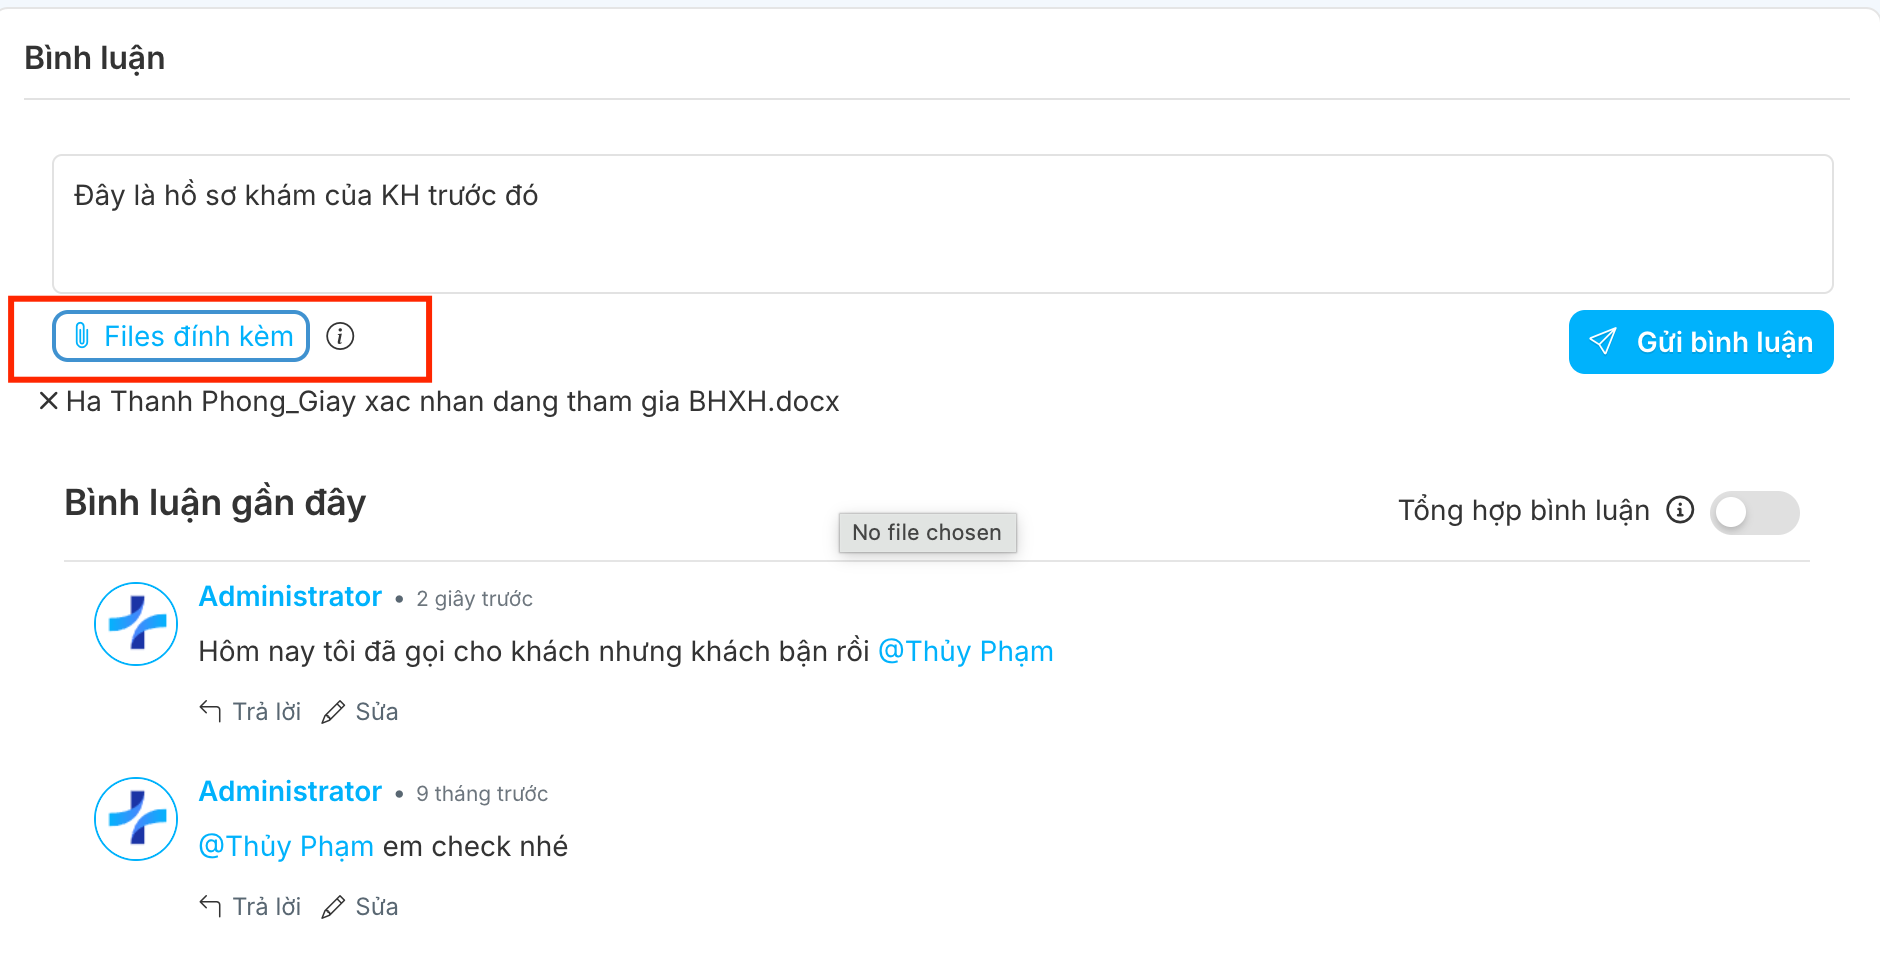
Task: Click Administrator name on the 9-month-old comment
Action: 290,791
